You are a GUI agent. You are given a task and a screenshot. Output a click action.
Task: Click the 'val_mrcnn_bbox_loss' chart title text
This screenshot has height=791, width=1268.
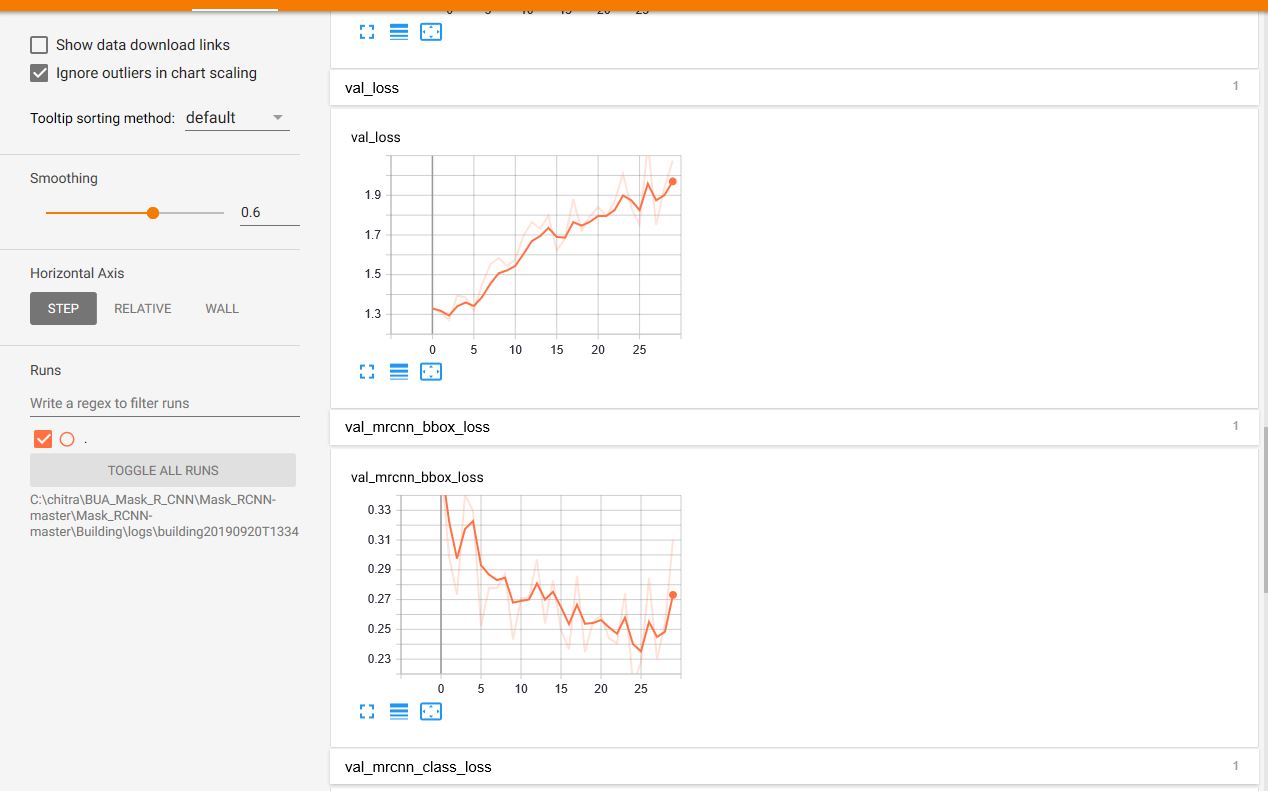[x=417, y=477]
